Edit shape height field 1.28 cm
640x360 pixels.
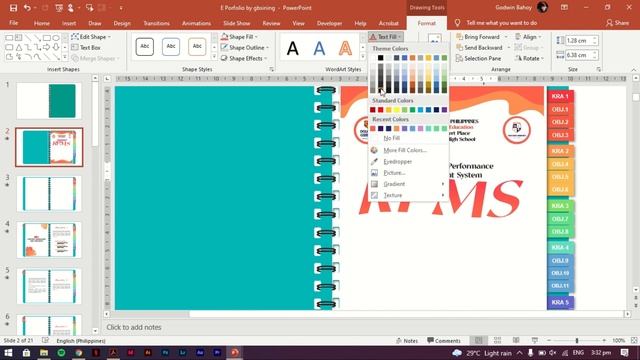[578, 40]
